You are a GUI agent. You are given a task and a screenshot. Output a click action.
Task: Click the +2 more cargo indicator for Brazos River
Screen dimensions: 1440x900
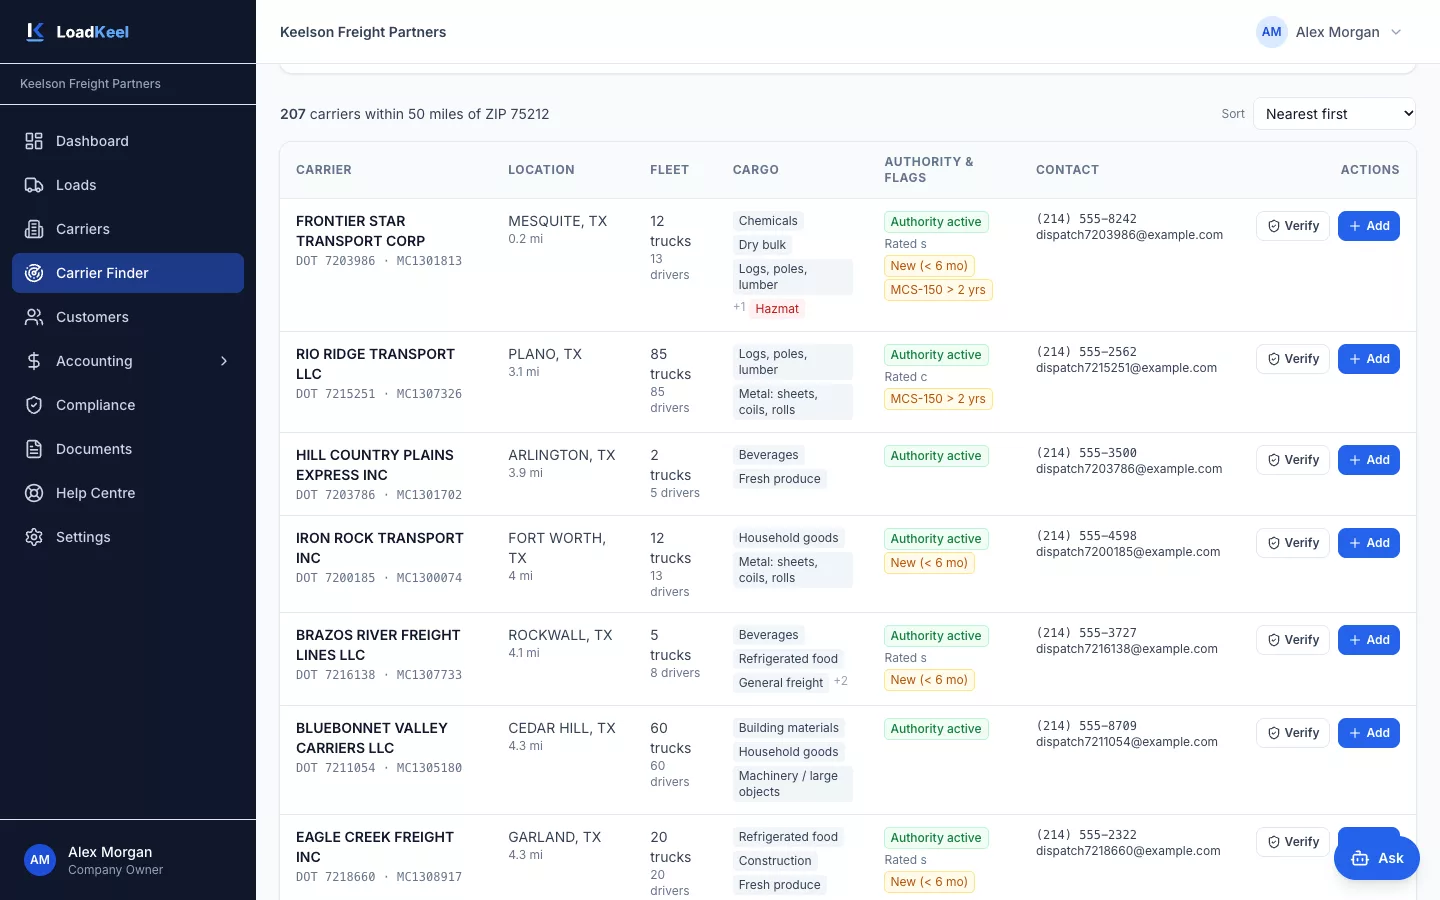pos(840,681)
